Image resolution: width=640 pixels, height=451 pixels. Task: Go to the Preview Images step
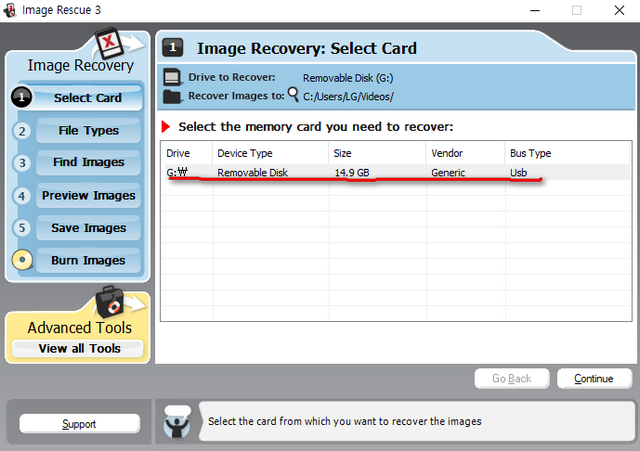[x=89, y=196]
